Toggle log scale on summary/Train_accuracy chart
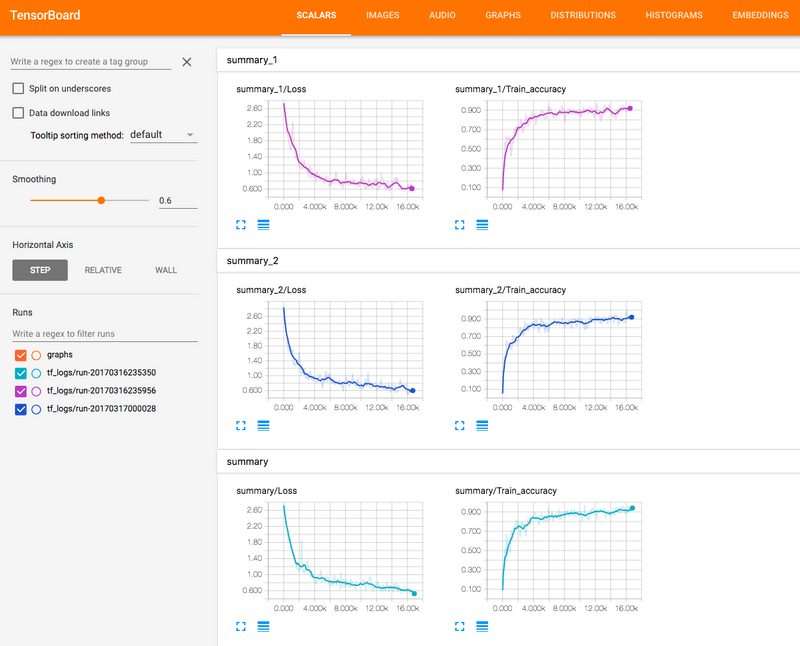Viewport: 800px width, 646px height. (482, 626)
